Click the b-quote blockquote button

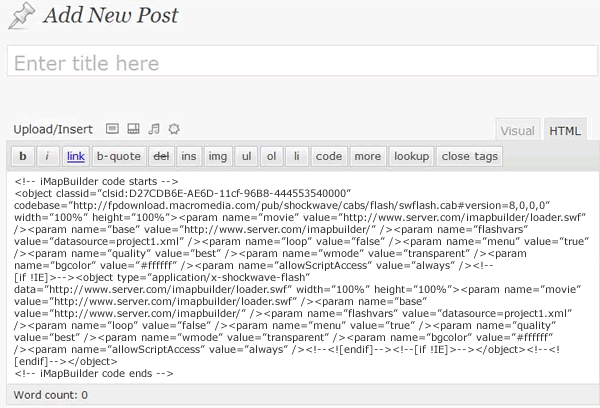(119, 156)
